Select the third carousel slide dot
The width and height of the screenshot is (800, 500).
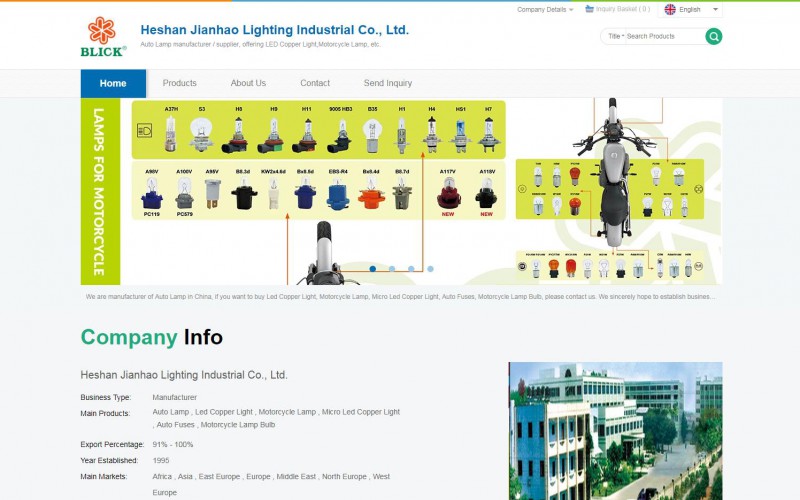pos(411,268)
